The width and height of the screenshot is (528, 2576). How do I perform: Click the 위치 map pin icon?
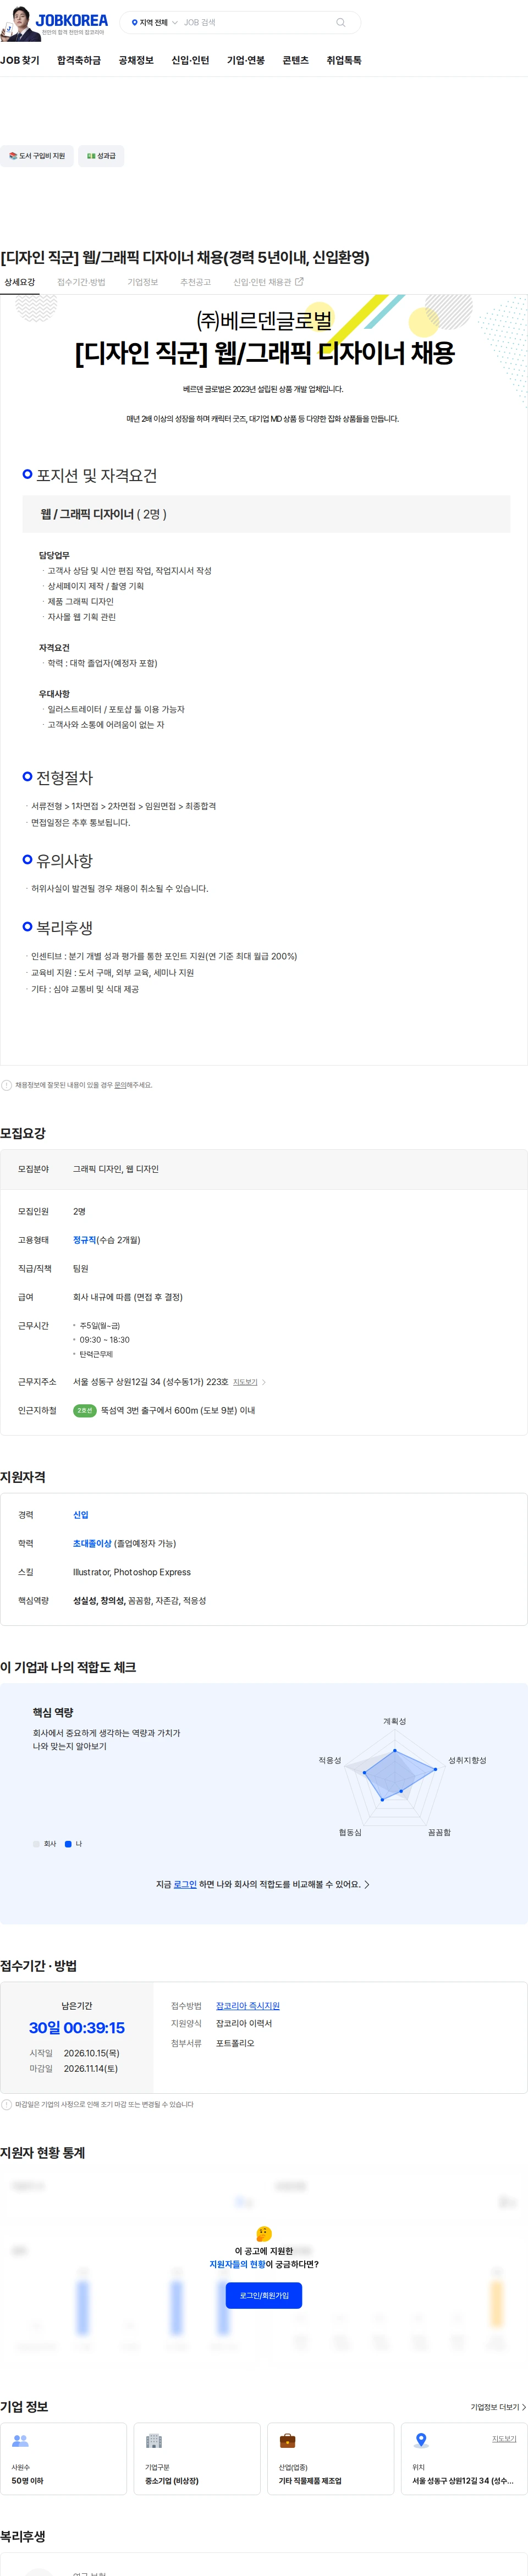pyautogui.click(x=421, y=2441)
